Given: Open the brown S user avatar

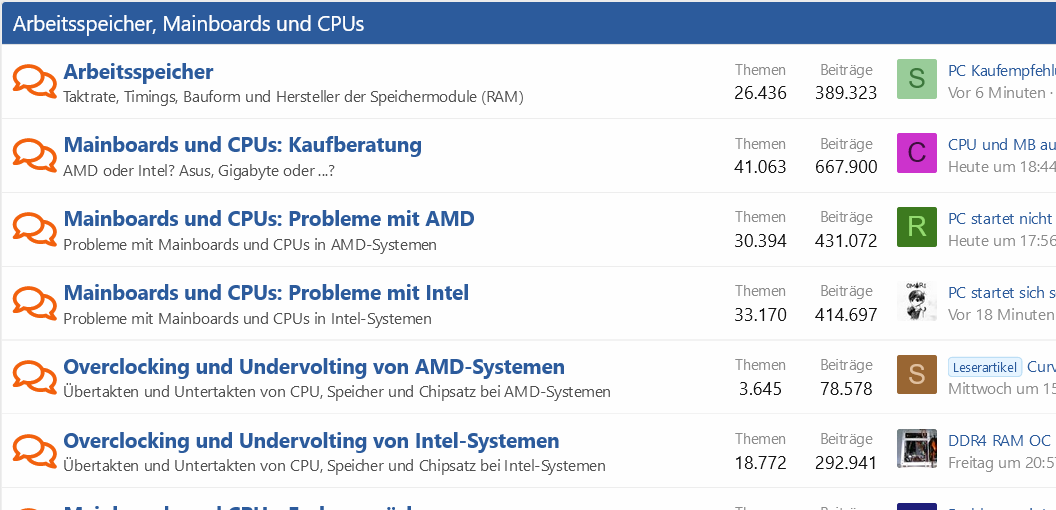Looking at the screenshot, I should coord(917,375).
